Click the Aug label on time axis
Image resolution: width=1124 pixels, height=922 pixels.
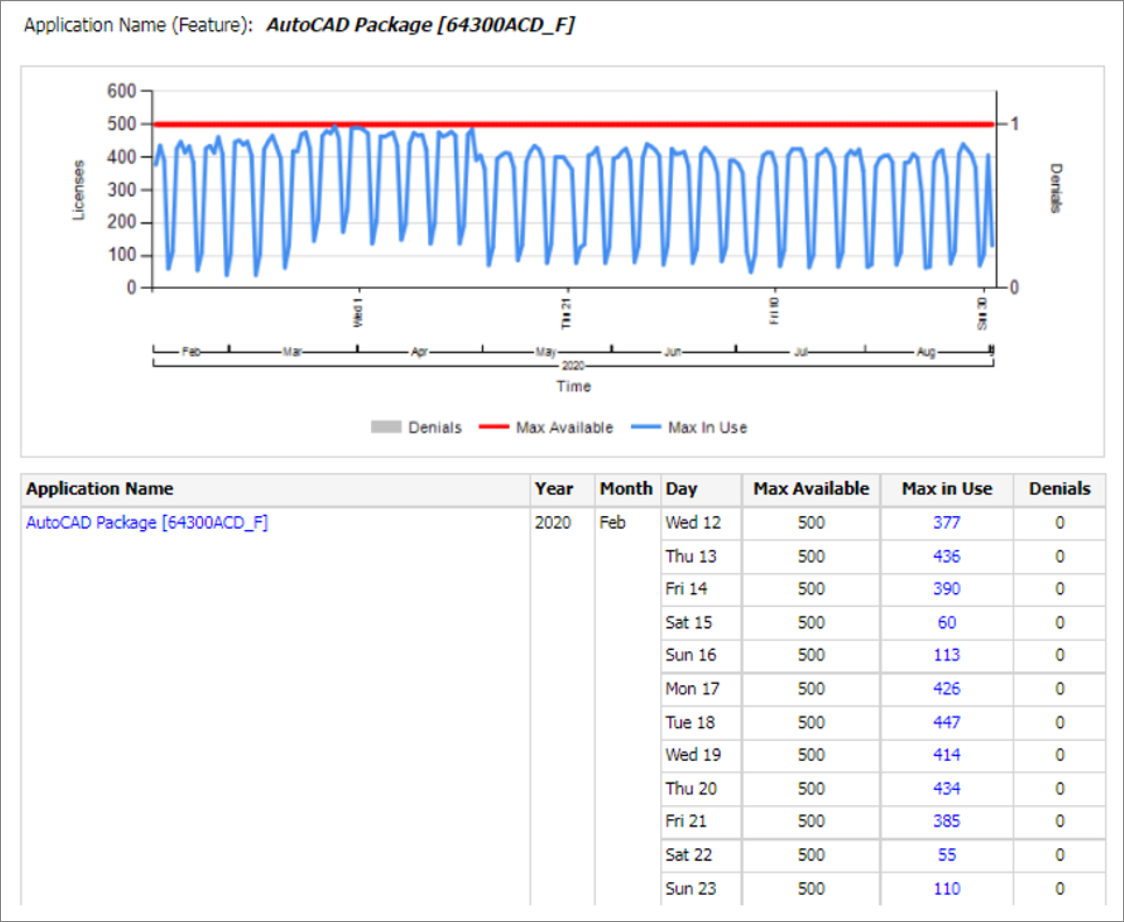tap(926, 352)
